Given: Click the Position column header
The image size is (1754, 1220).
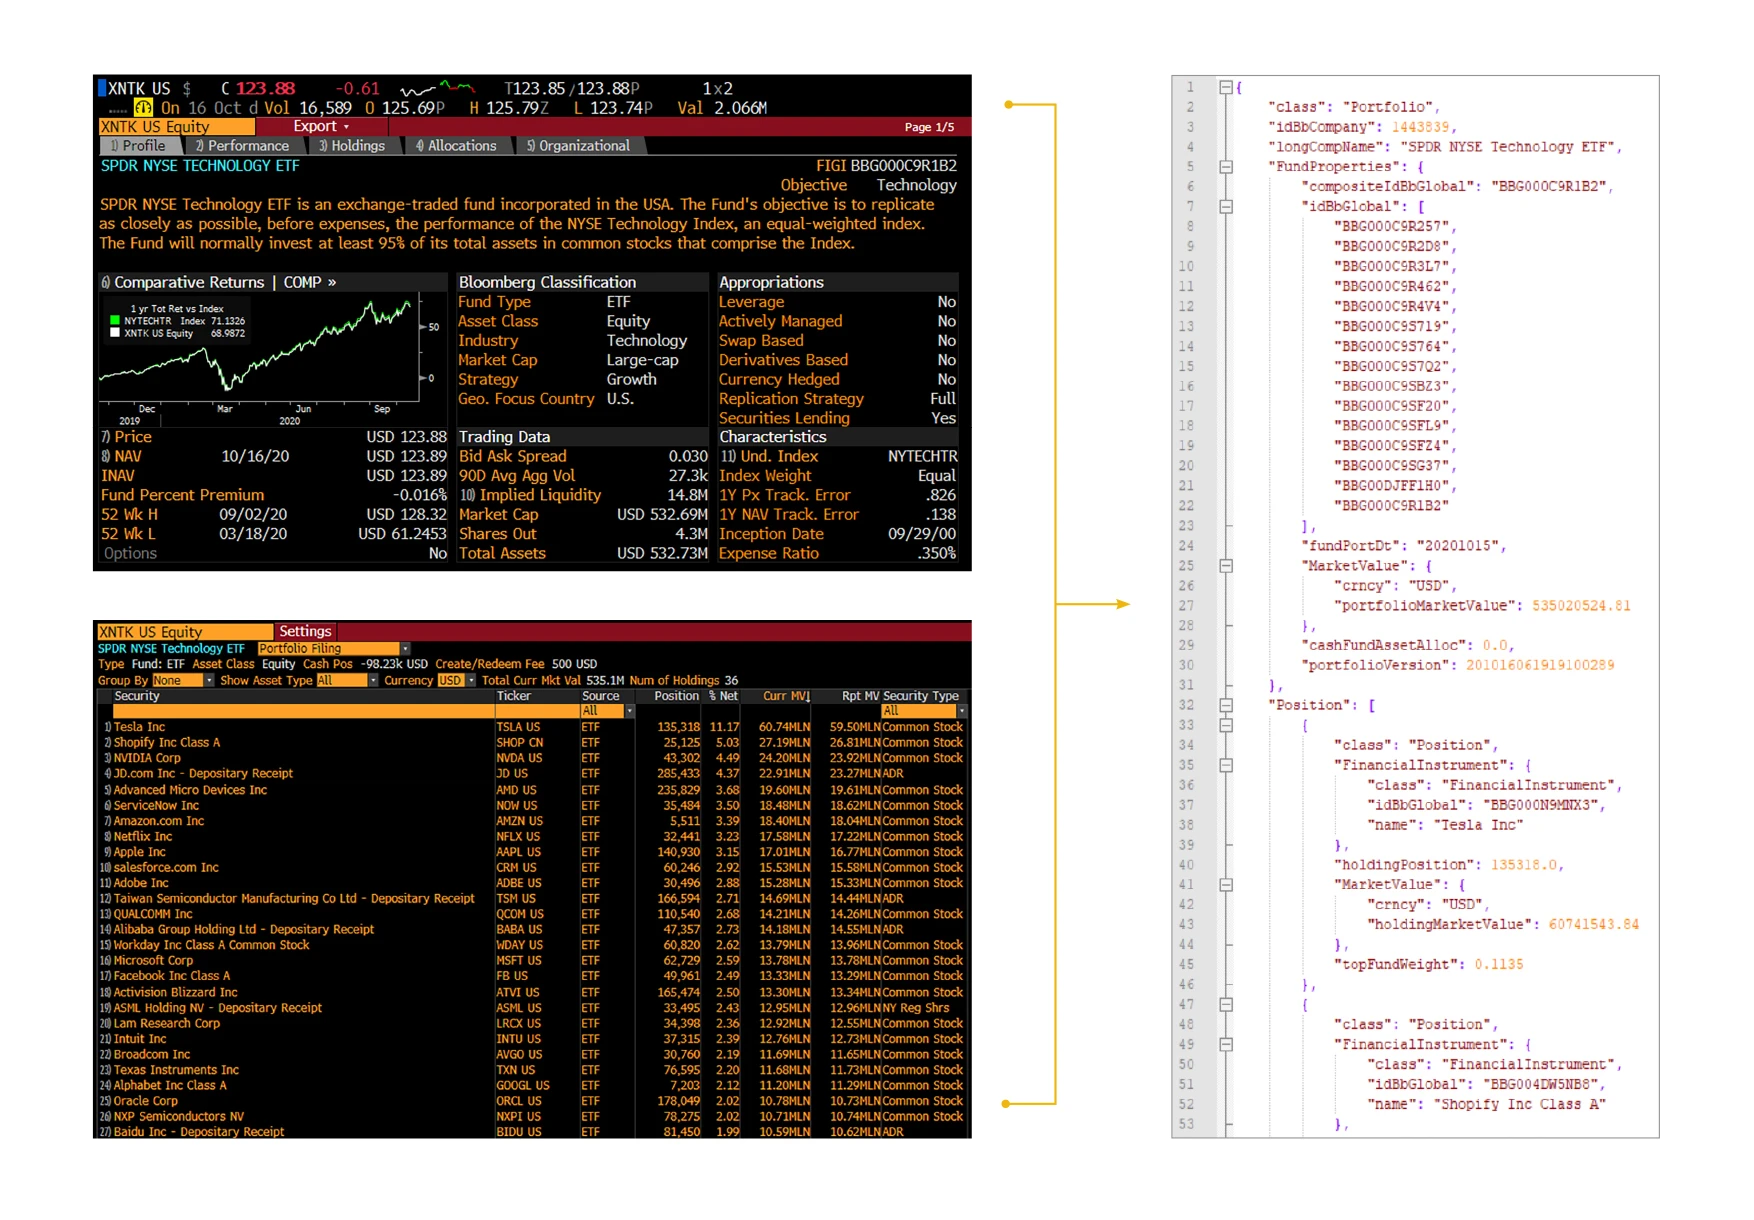Looking at the screenshot, I should click(x=677, y=696).
